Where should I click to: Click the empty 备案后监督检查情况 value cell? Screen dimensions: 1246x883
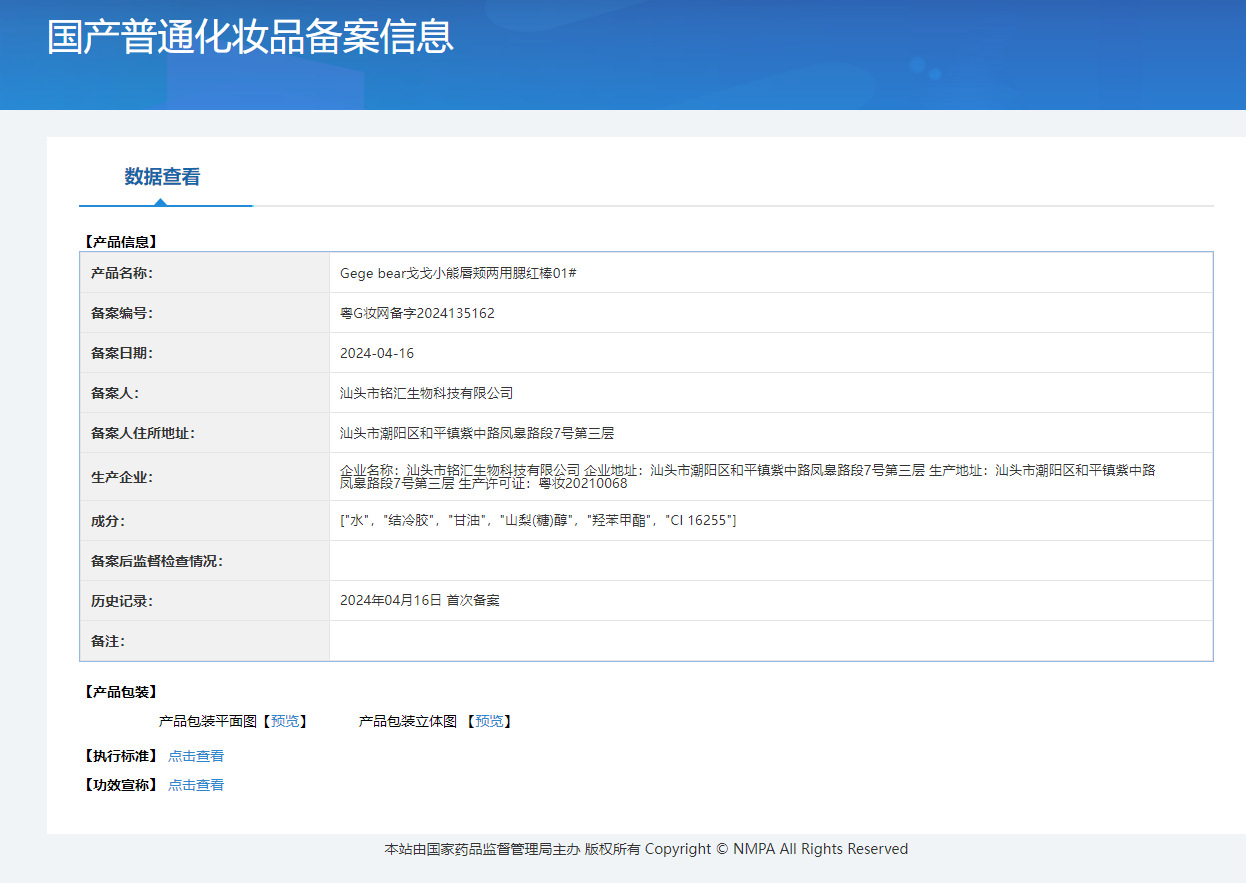pyautogui.click(x=770, y=561)
